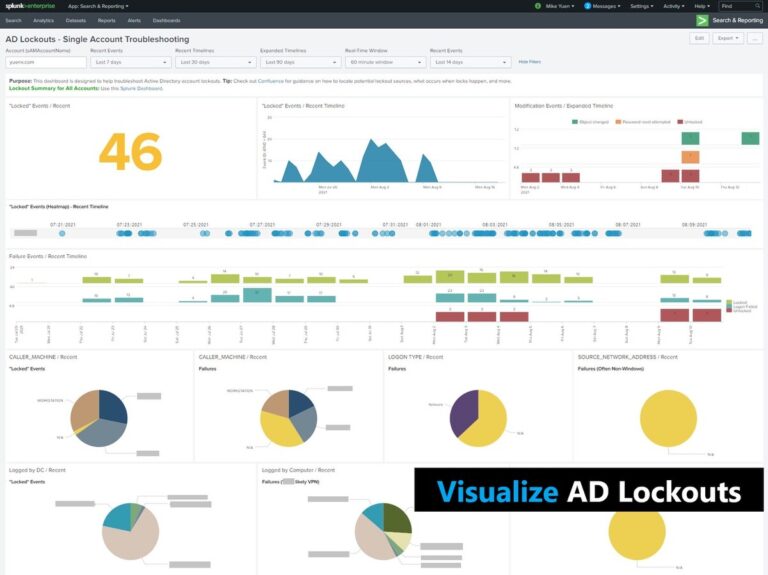
Task: Click the 'Modification Events / Expanded Timeline' panel title
Action: [x=564, y=106]
